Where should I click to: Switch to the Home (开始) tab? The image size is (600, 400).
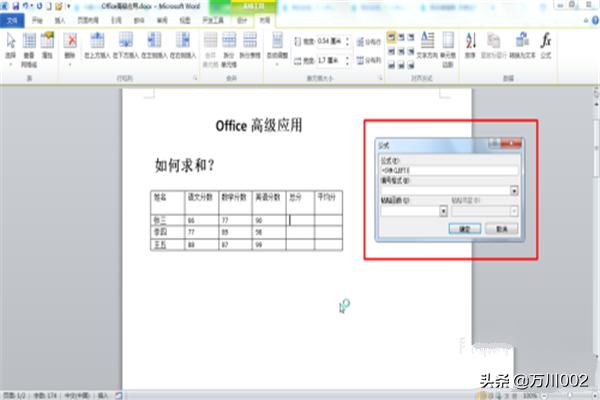pyautogui.click(x=37, y=21)
